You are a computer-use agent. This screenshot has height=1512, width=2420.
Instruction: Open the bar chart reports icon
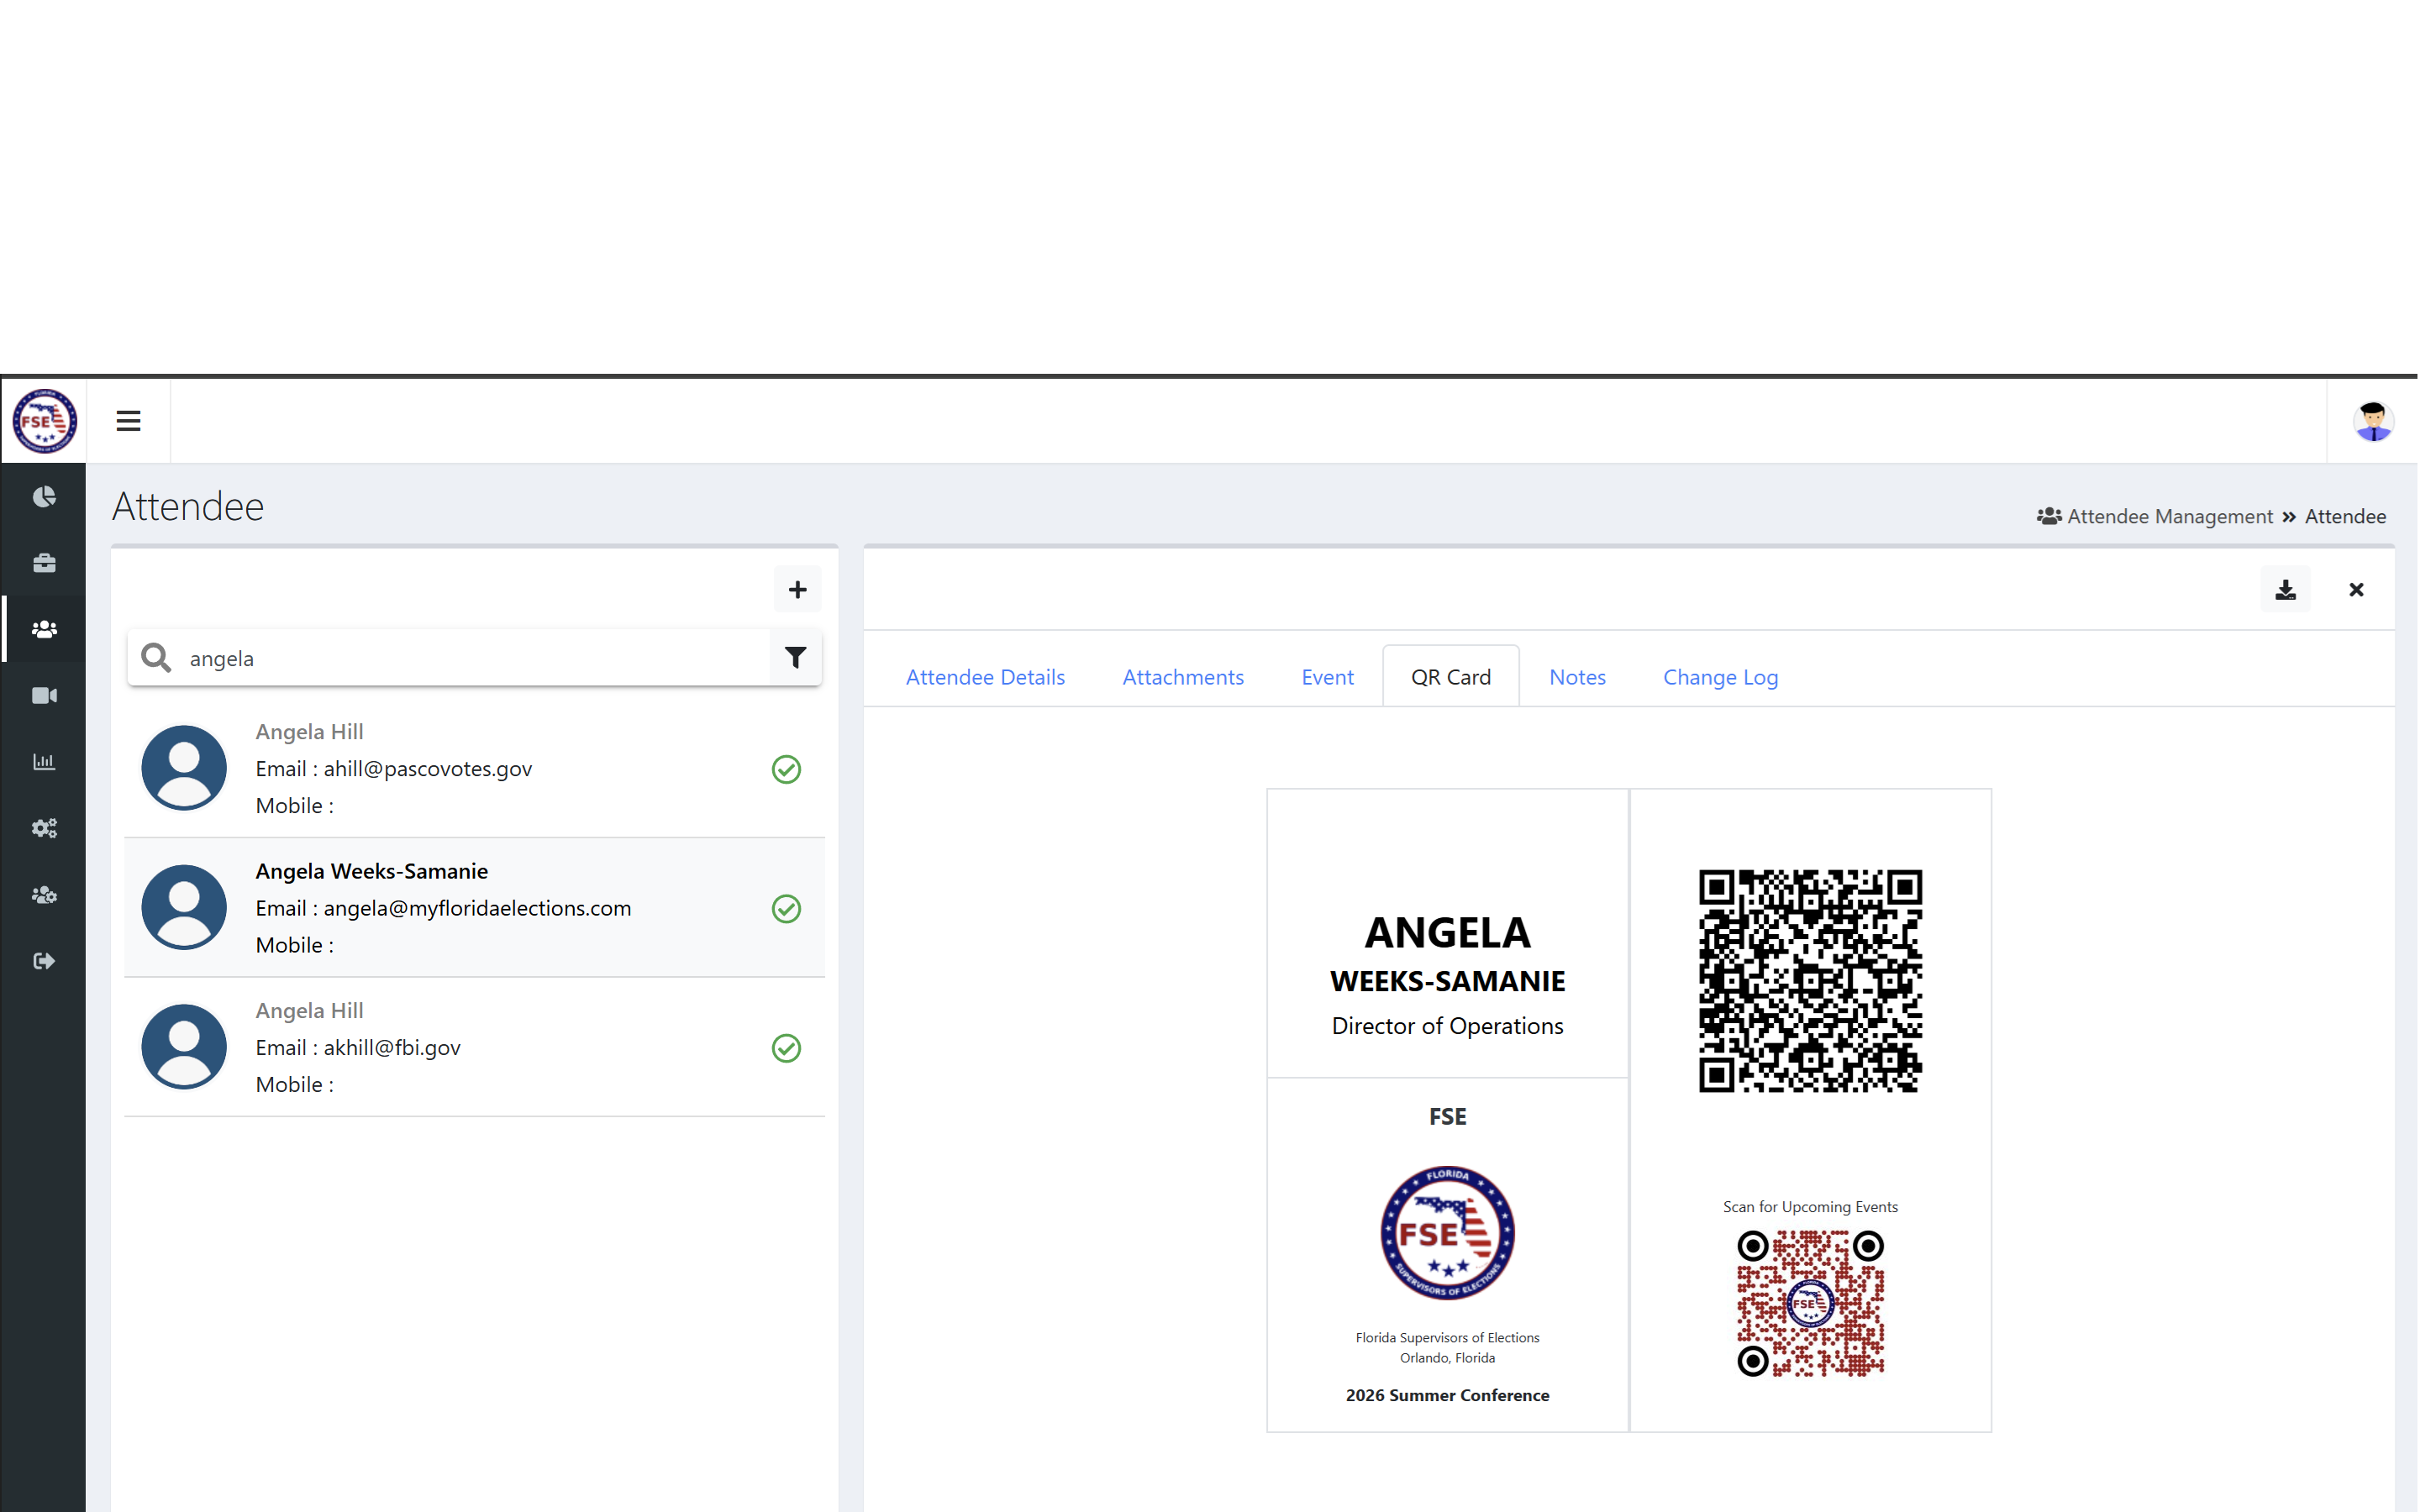tap(44, 762)
